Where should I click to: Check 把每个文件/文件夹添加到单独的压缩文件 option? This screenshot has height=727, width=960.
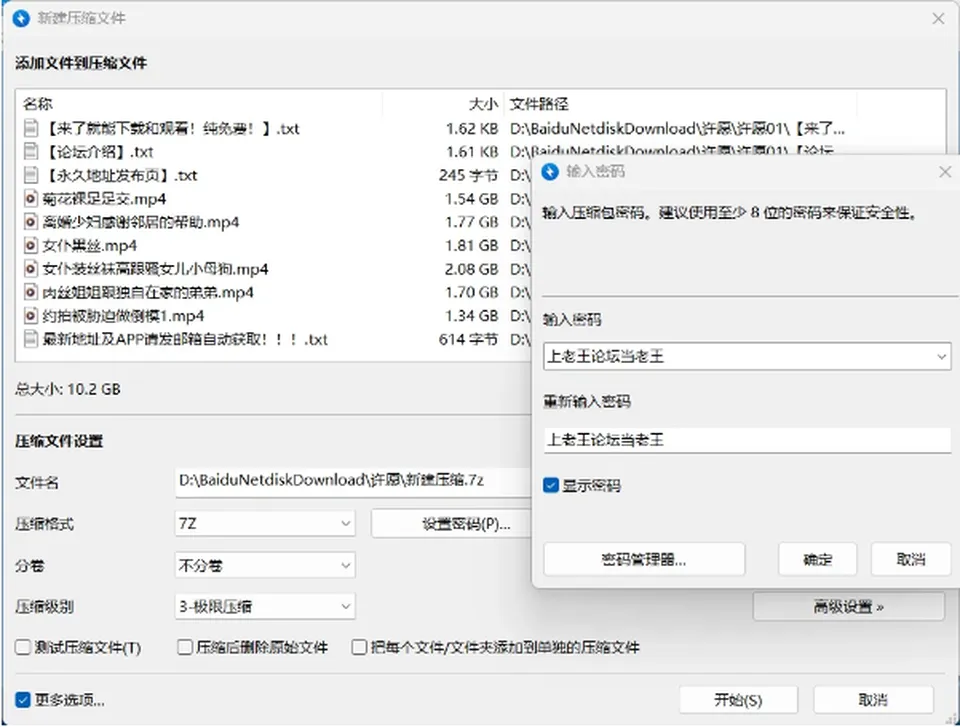(359, 647)
